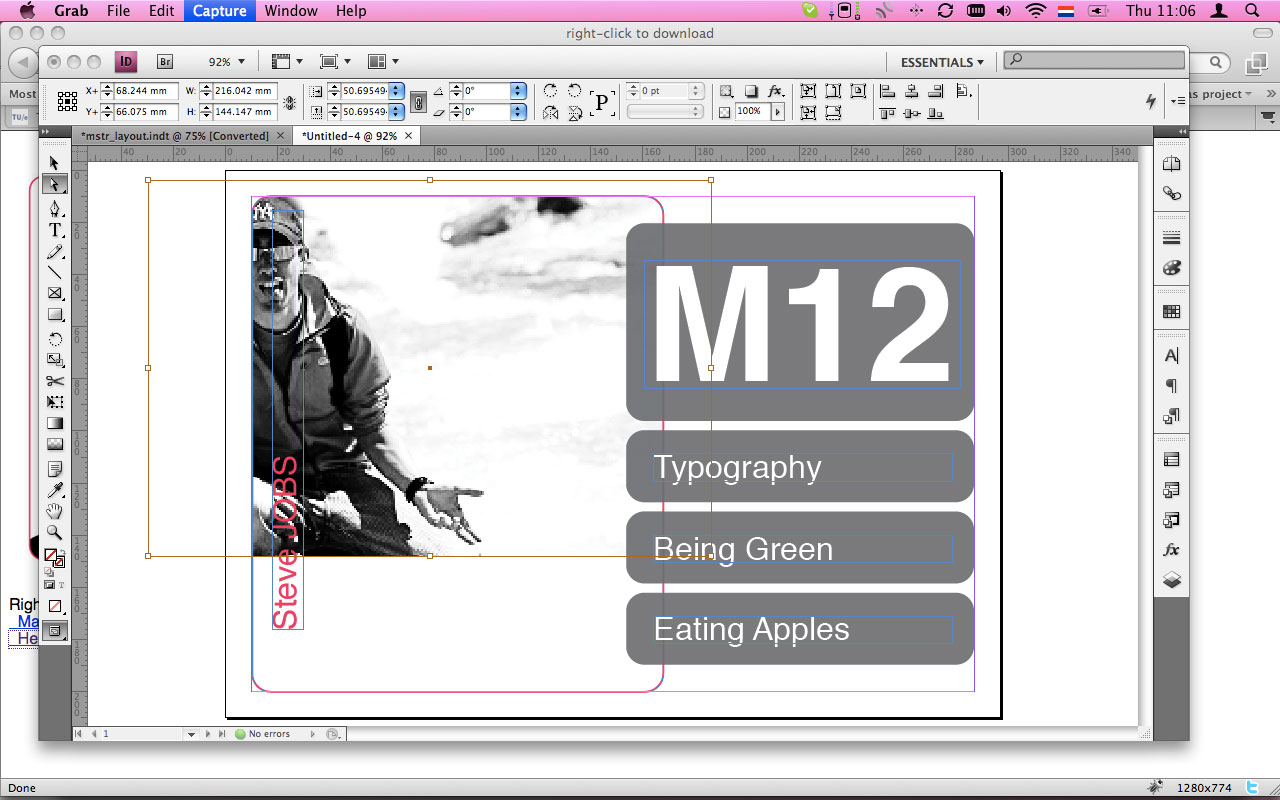Click the fx effects icon in control bar
Image resolution: width=1280 pixels, height=800 pixels.
pos(775,91)
